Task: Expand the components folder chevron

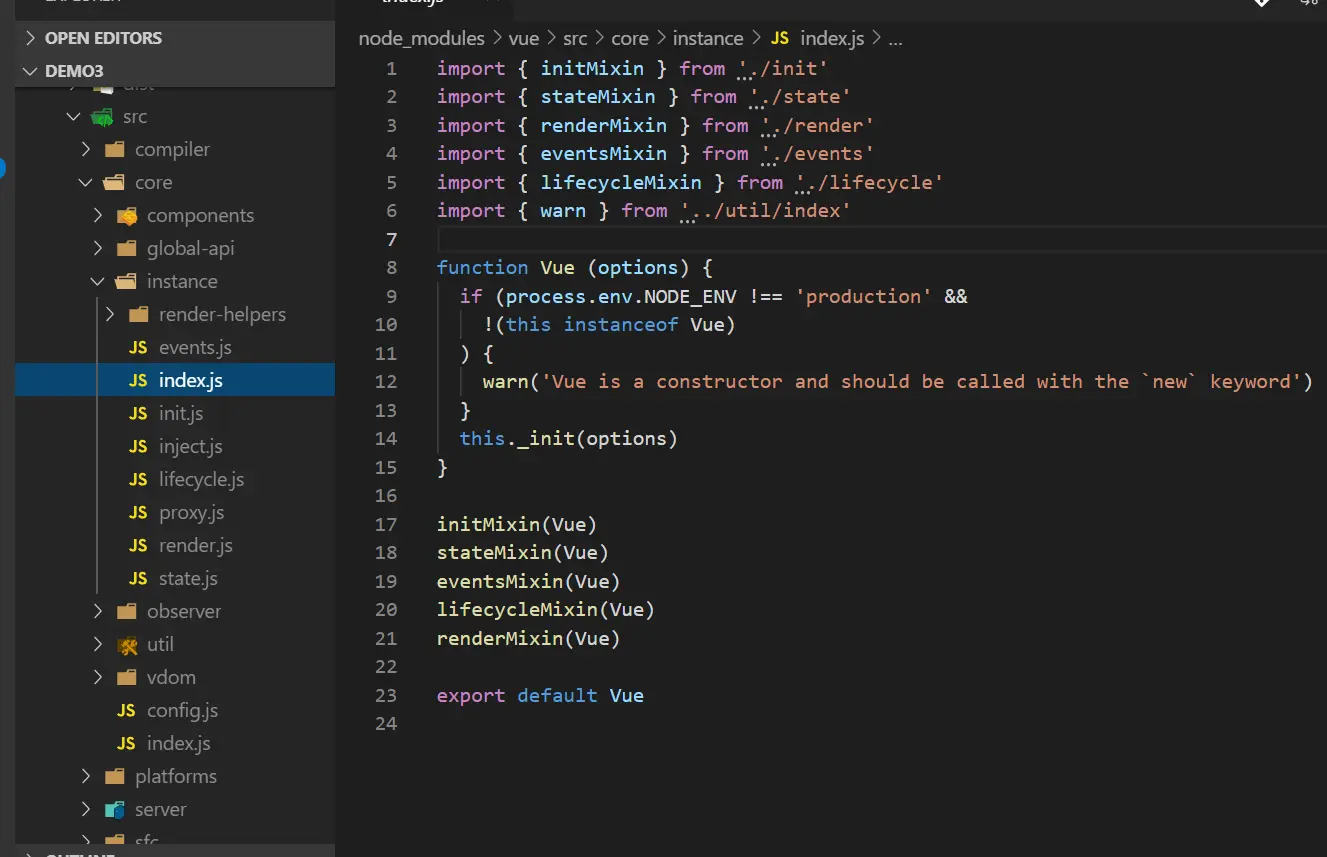Action: click(98, 216)
